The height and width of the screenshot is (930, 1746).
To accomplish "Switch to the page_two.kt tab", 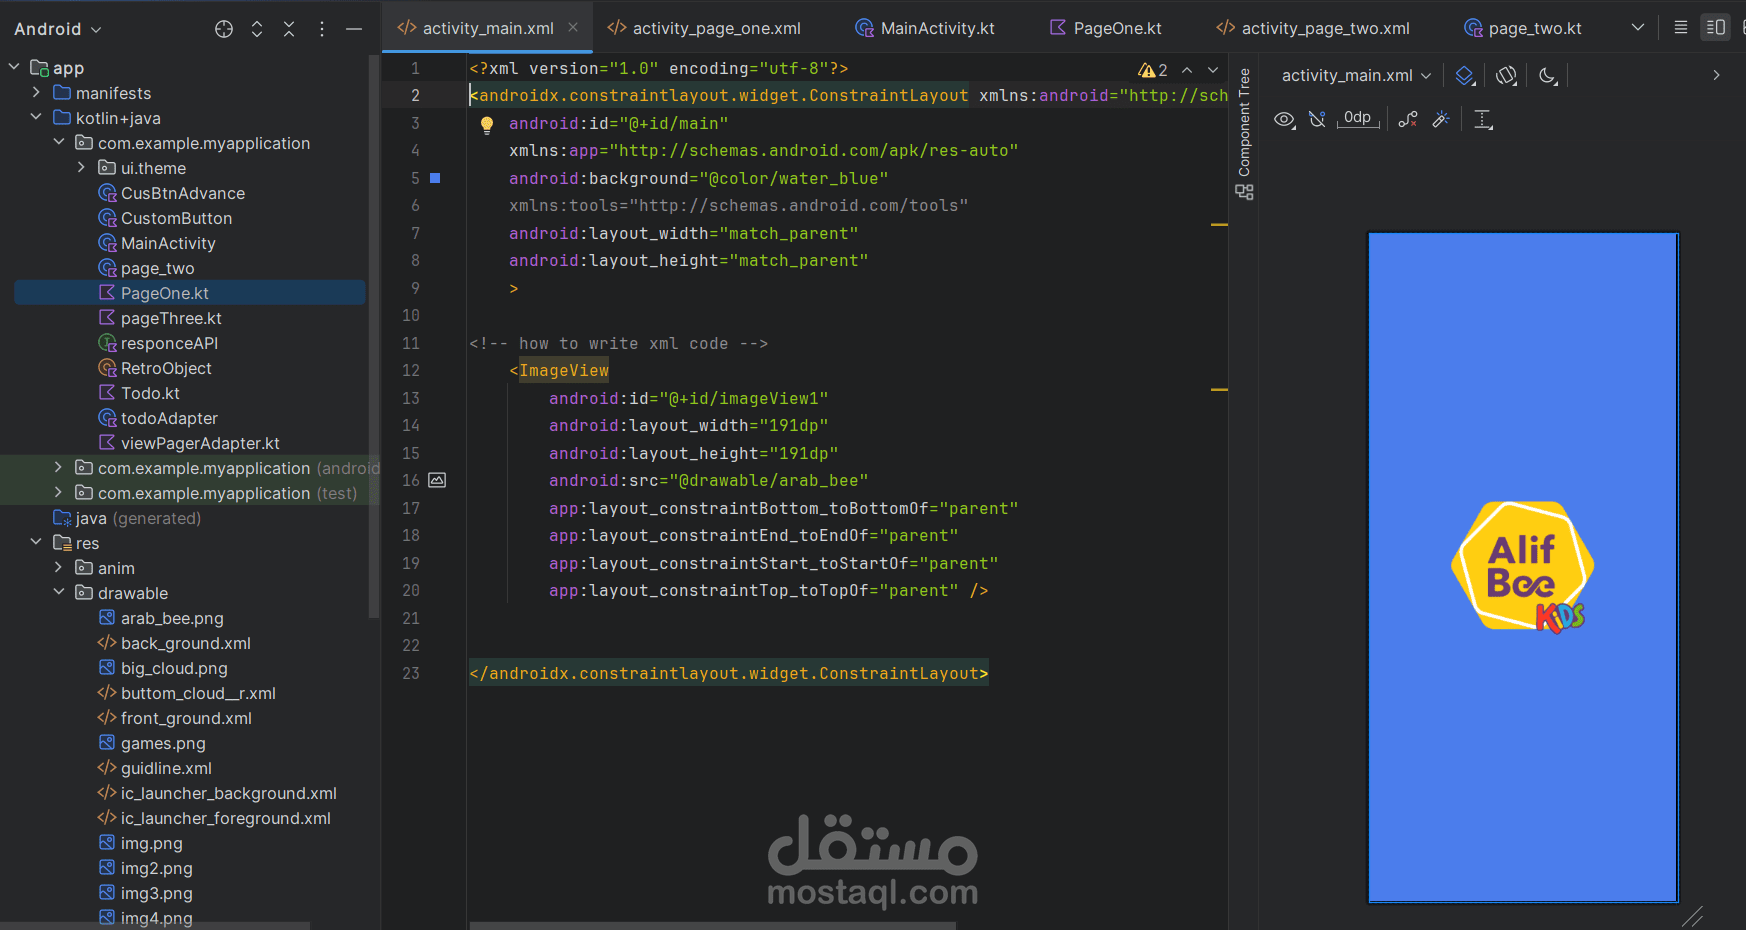I will [x=1523, y=28].
